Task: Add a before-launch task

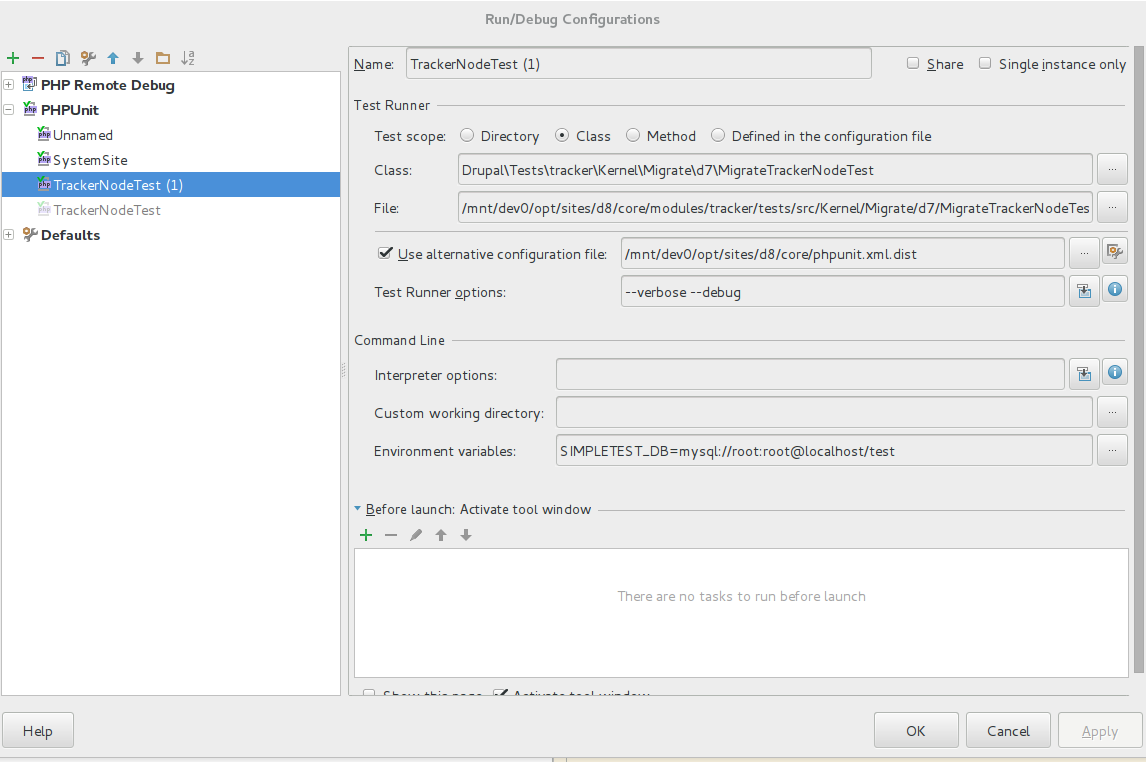Action: (x=366, y=536)
